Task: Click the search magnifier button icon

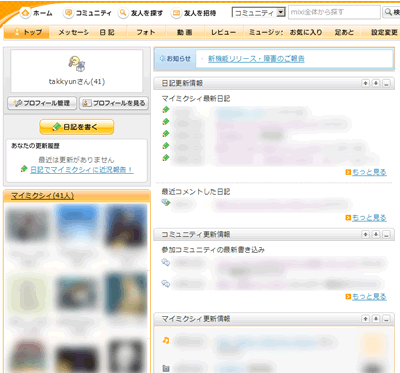Action: [389, 12]
